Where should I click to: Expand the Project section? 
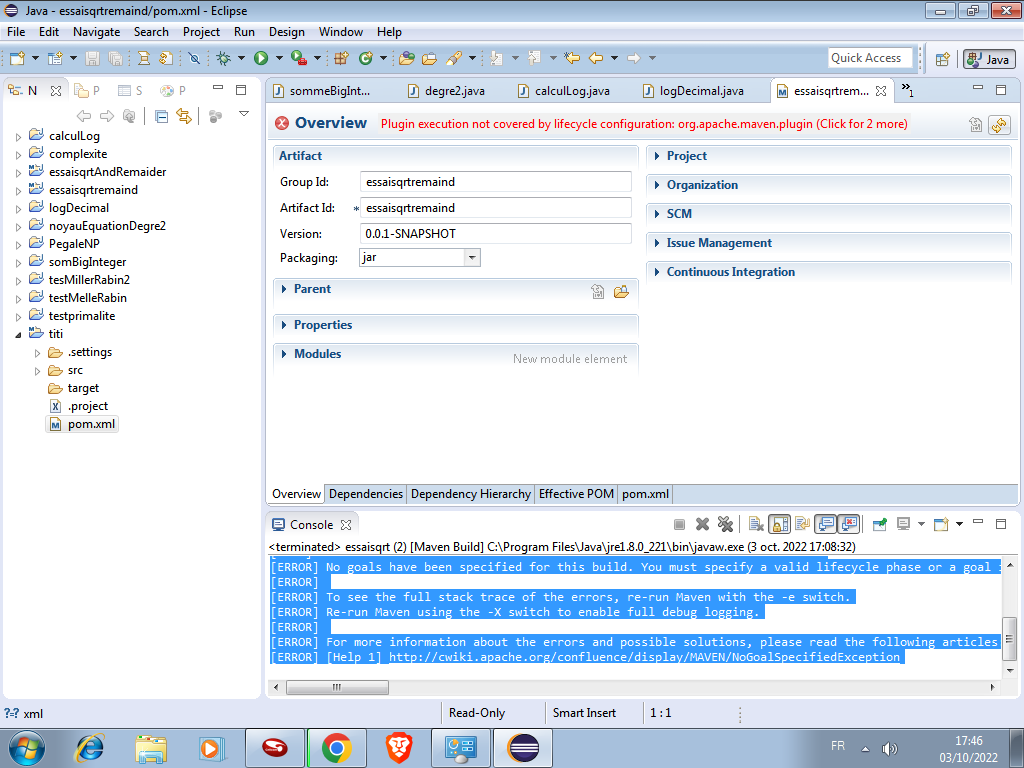(657, 155)
